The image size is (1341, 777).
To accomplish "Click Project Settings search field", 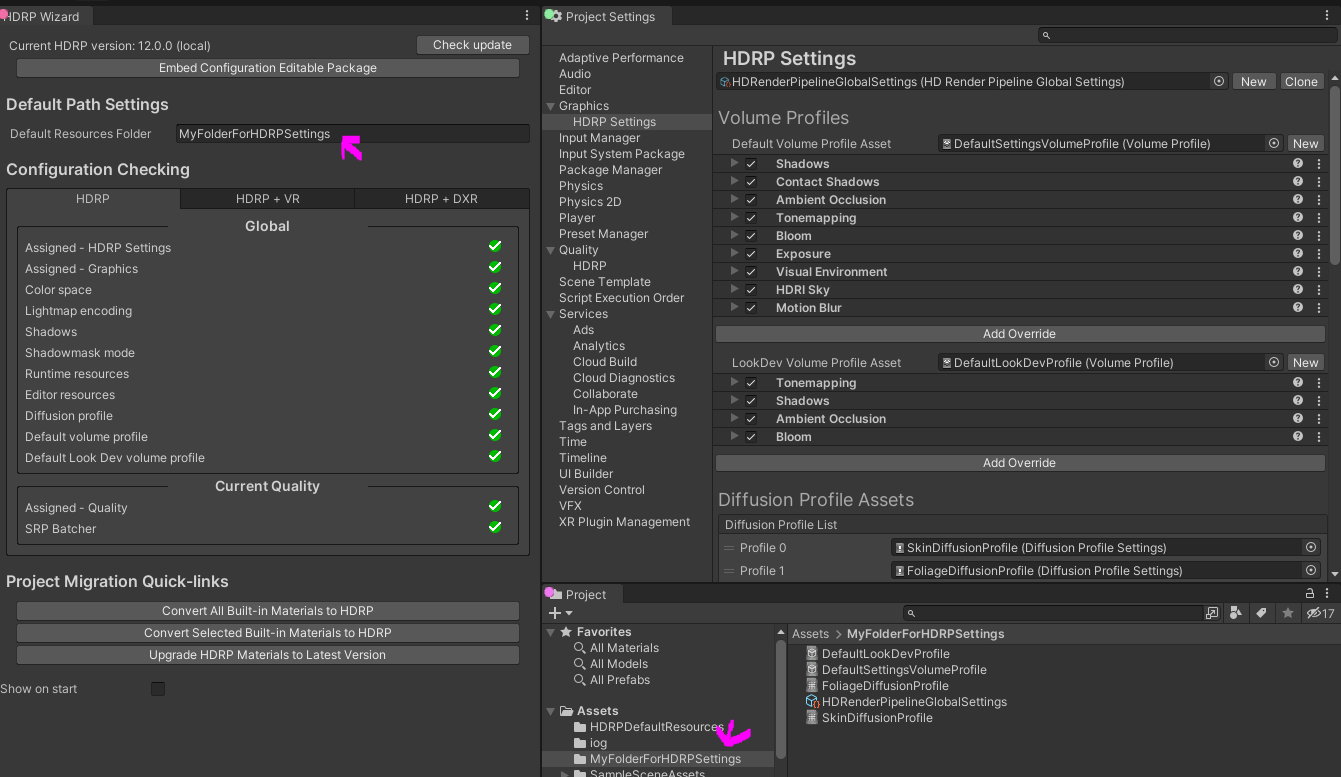I will (1185, 35).
